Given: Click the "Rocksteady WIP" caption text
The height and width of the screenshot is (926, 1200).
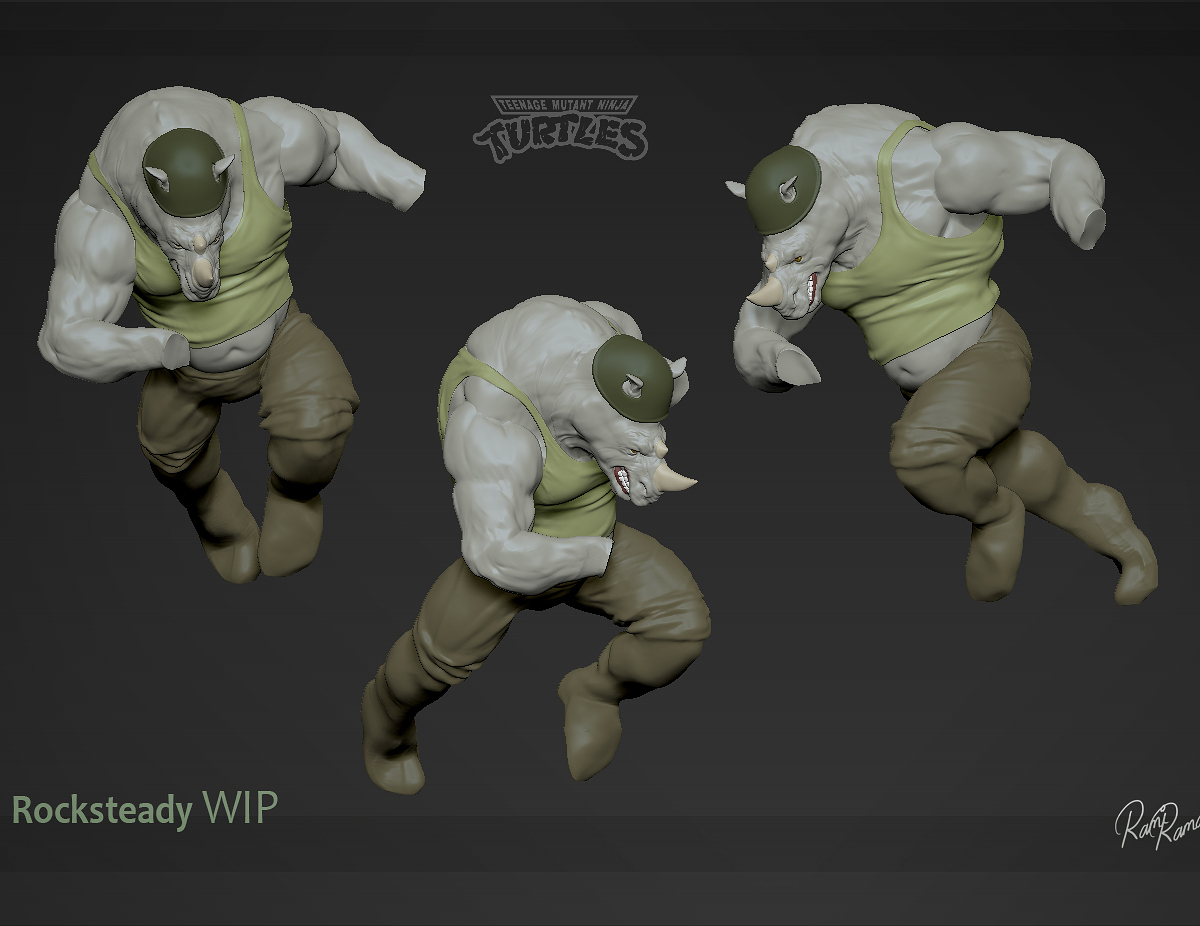Looking at the screenshot, I should [x=144, y=808].
